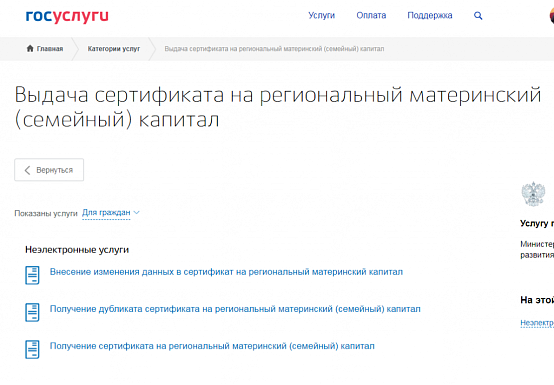Open Получение сертификата на региональный капитал link
Viewport: 554px width, 385px height.
pyautogui.click(x=212, y=346)
